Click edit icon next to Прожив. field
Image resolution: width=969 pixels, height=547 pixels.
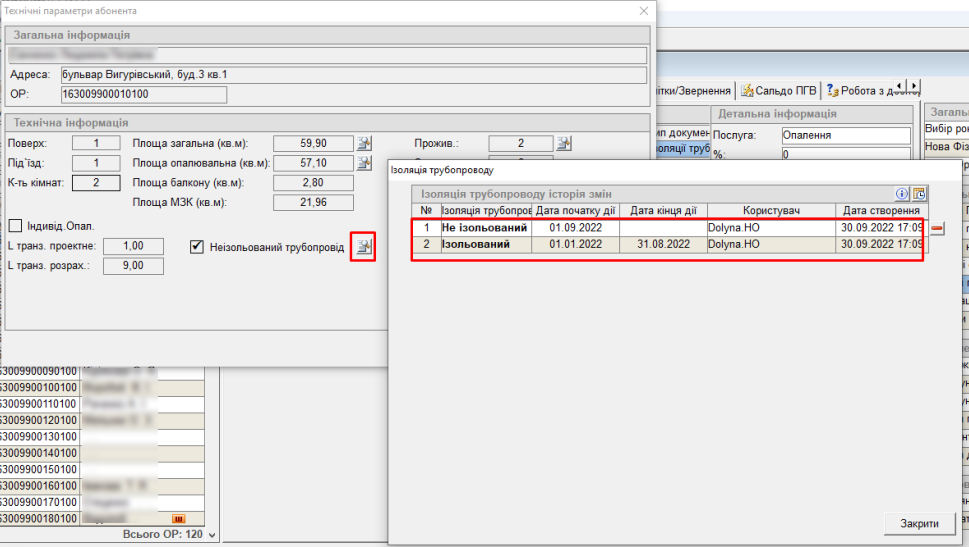click(x=564, y=143)
